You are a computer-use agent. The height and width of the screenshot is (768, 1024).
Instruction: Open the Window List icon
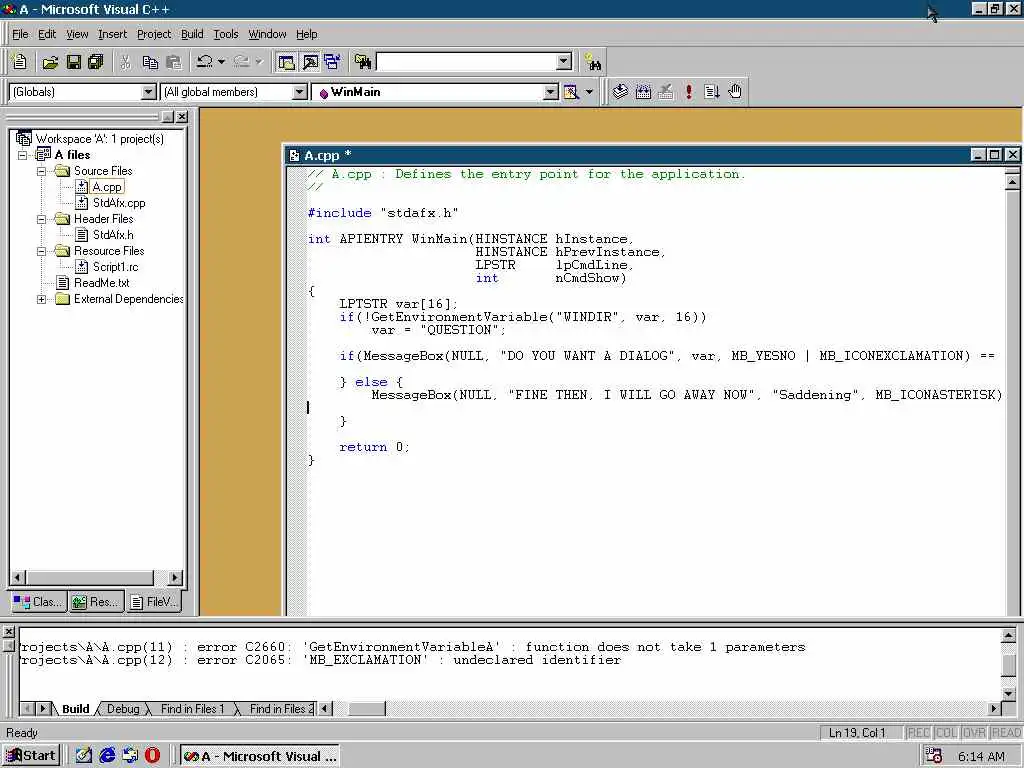pyautogui.click(x=332, y=62)
